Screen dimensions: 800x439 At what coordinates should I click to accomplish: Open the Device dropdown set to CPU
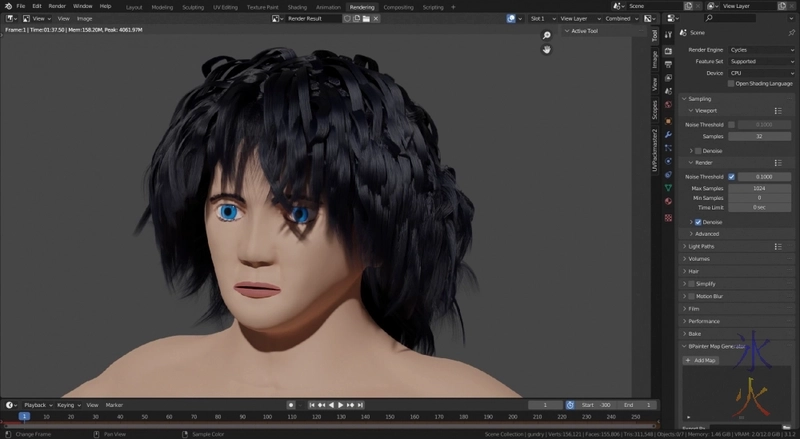[762, 73]
